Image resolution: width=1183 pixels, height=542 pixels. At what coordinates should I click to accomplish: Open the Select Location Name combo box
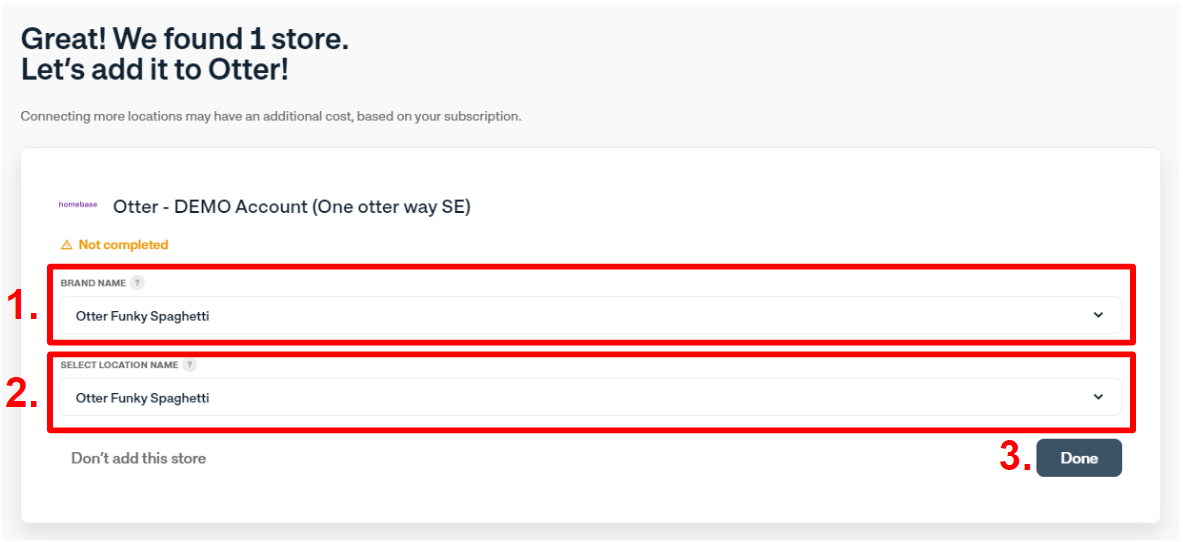(590, 397)
